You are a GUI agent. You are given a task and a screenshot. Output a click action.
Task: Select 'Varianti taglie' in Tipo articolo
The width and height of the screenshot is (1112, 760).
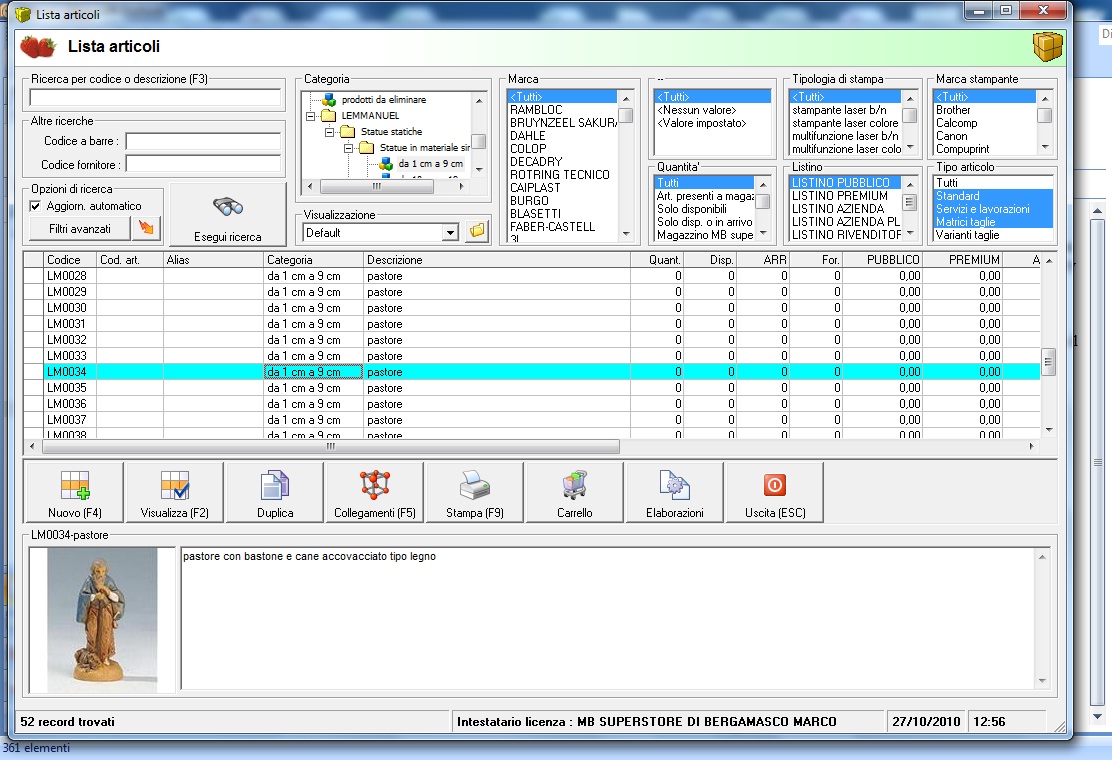993,235
